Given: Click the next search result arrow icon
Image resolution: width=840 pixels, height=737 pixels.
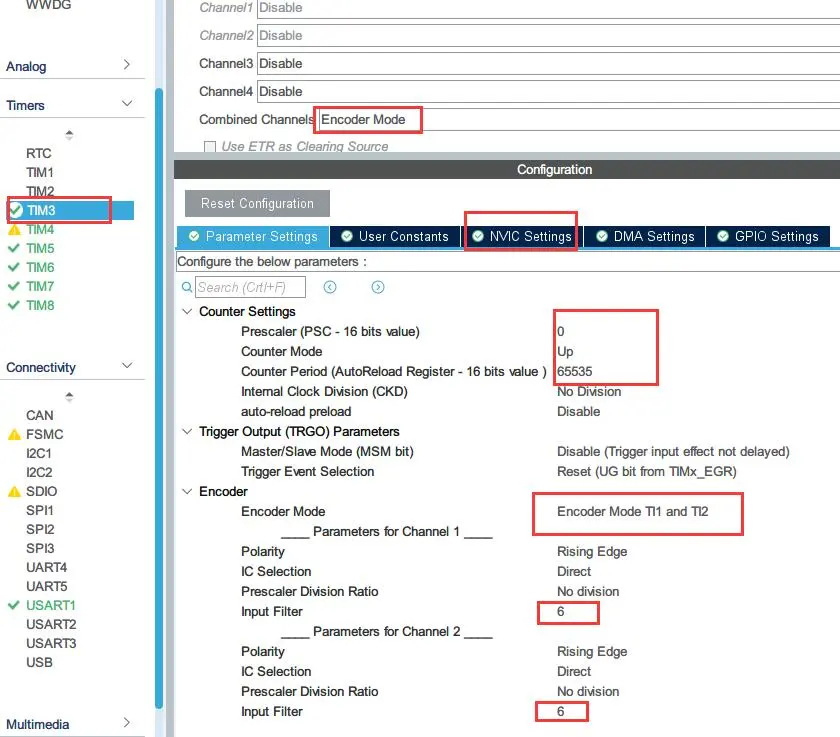Looking at the screenshot, I should click(378, 287).
